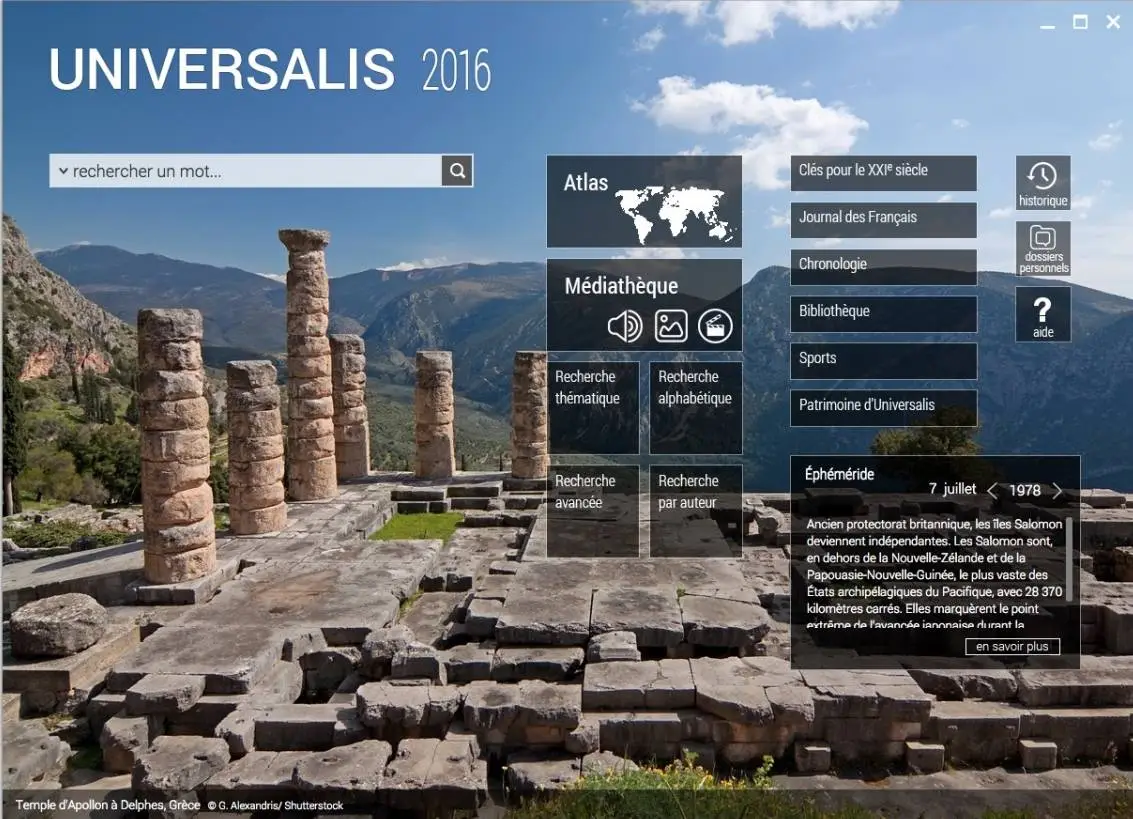Click the Éphéméride Salomon article text
The height and width of the screenshot is (819, 1133).
[x=934, y=574]
